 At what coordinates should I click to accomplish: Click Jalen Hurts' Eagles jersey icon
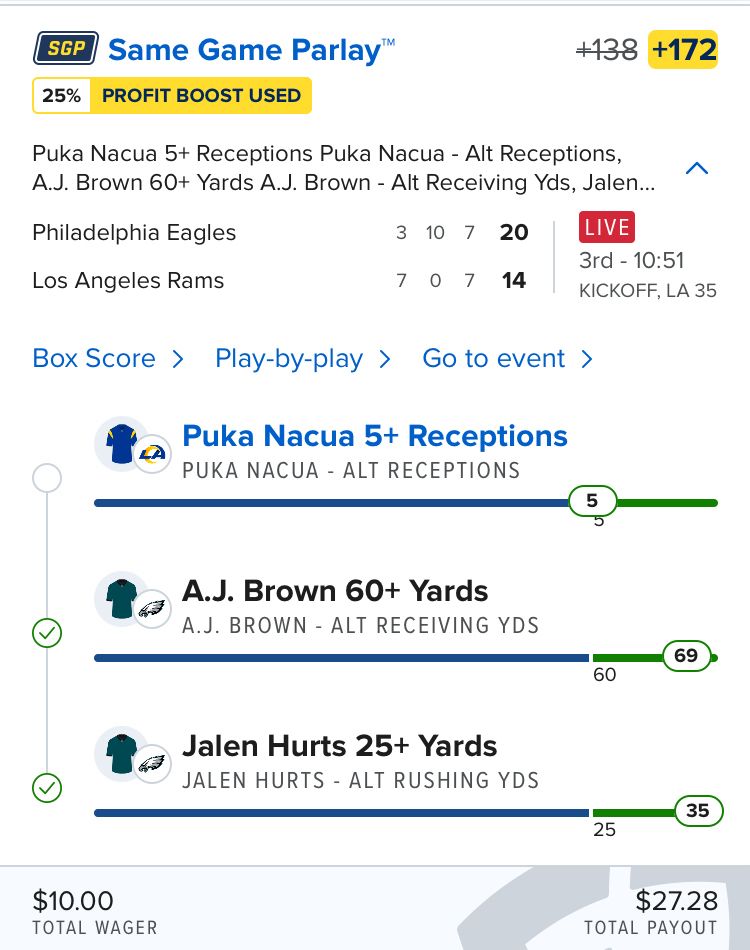coord(121,754)
